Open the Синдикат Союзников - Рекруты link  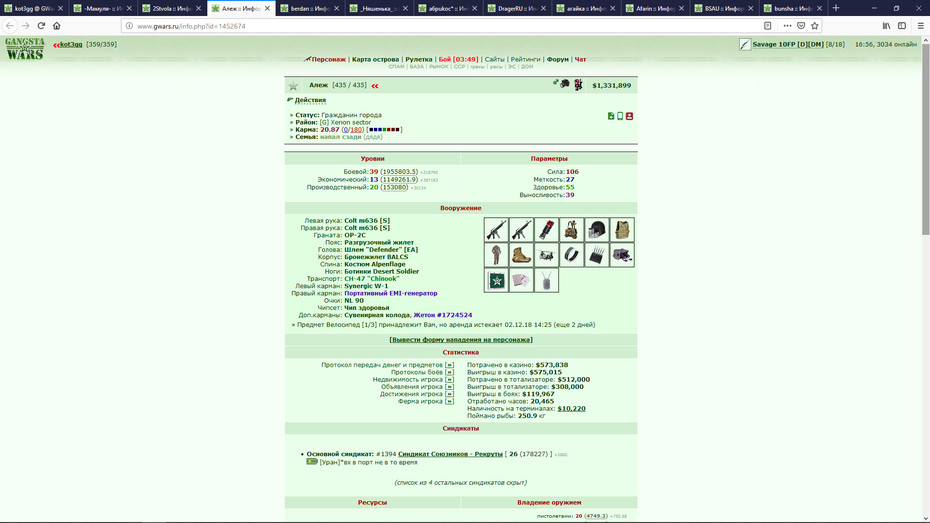[x=450, y=454]
